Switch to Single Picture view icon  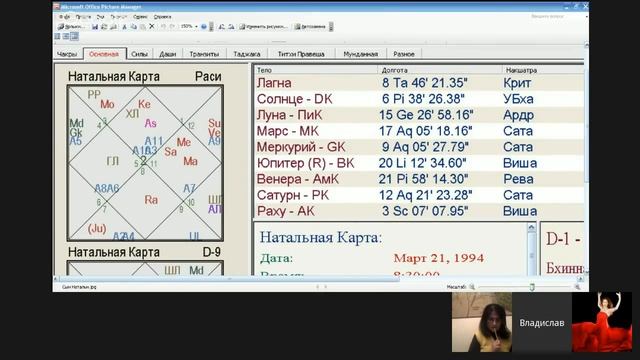tap(74, 36)
